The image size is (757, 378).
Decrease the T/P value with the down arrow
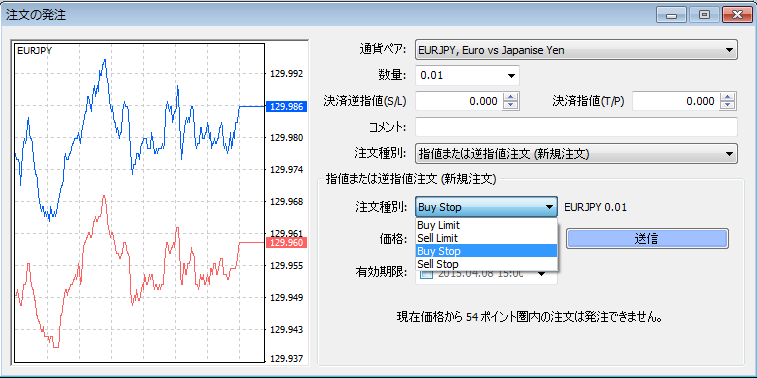(x=728, y=105)
